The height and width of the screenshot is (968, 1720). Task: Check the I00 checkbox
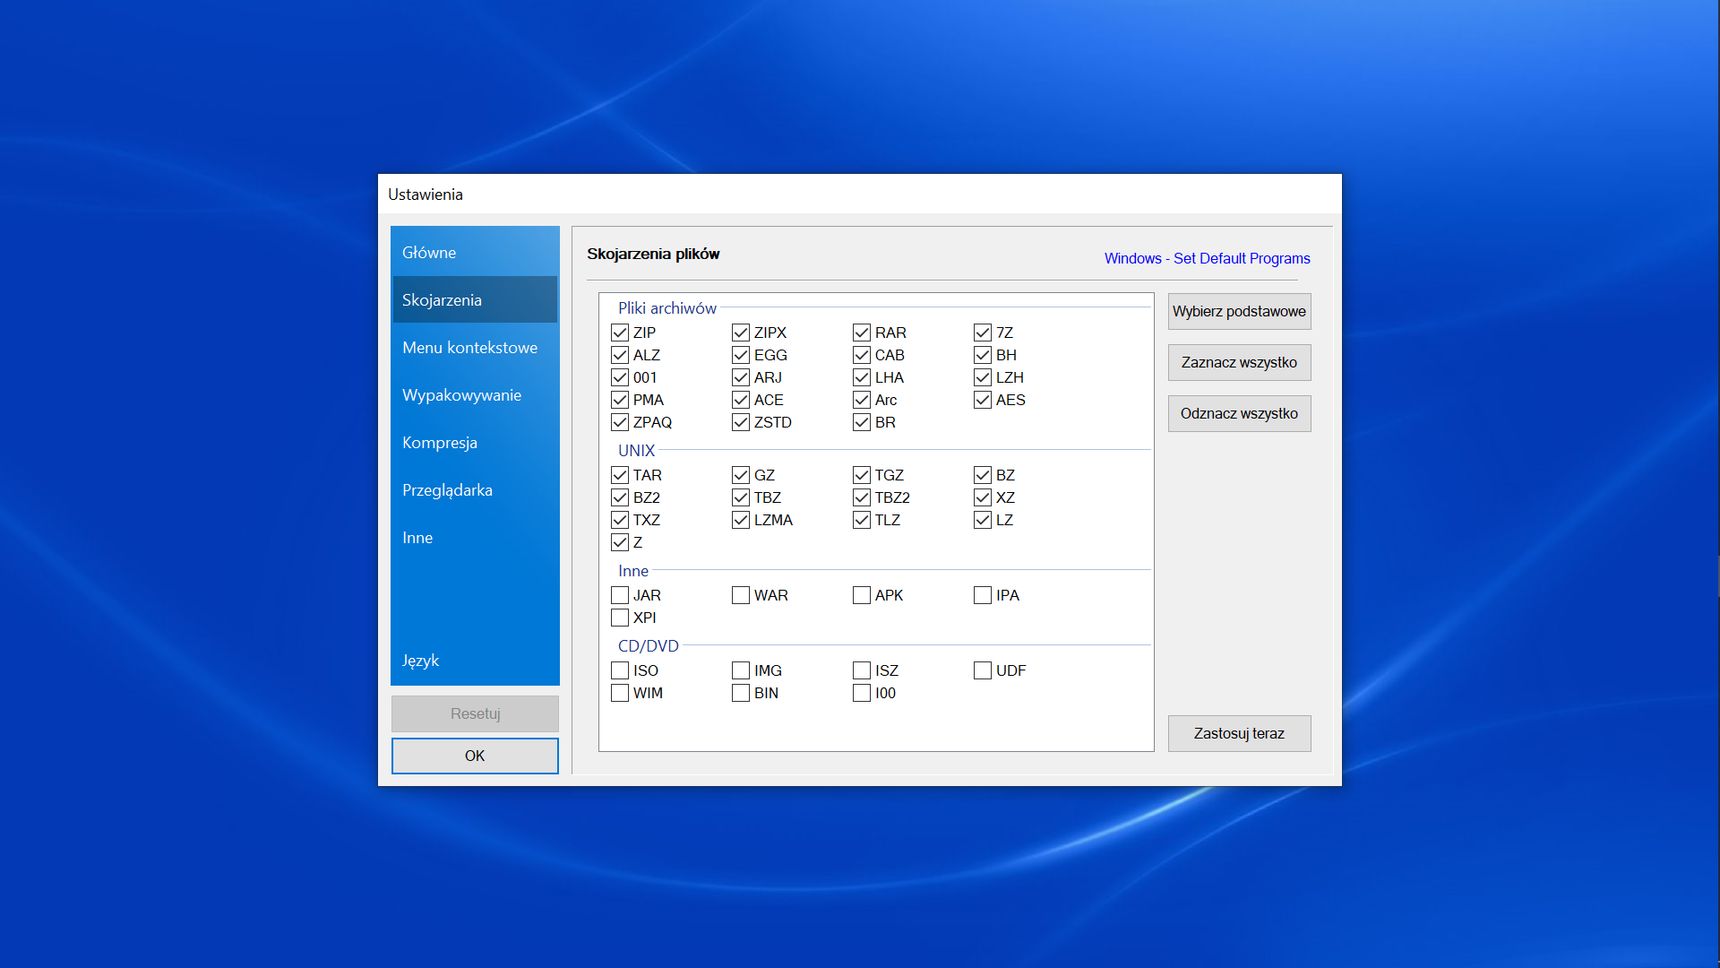pyautogui.click(x=862, y=692)
